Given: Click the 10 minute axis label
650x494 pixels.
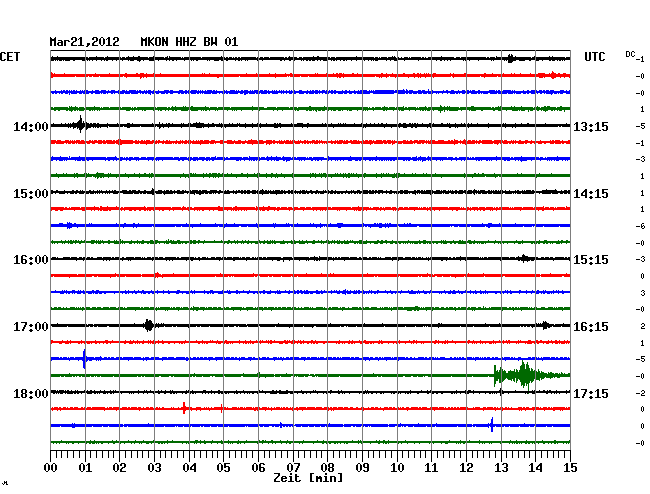Looking at the screenshot, I should click(397, 467).
